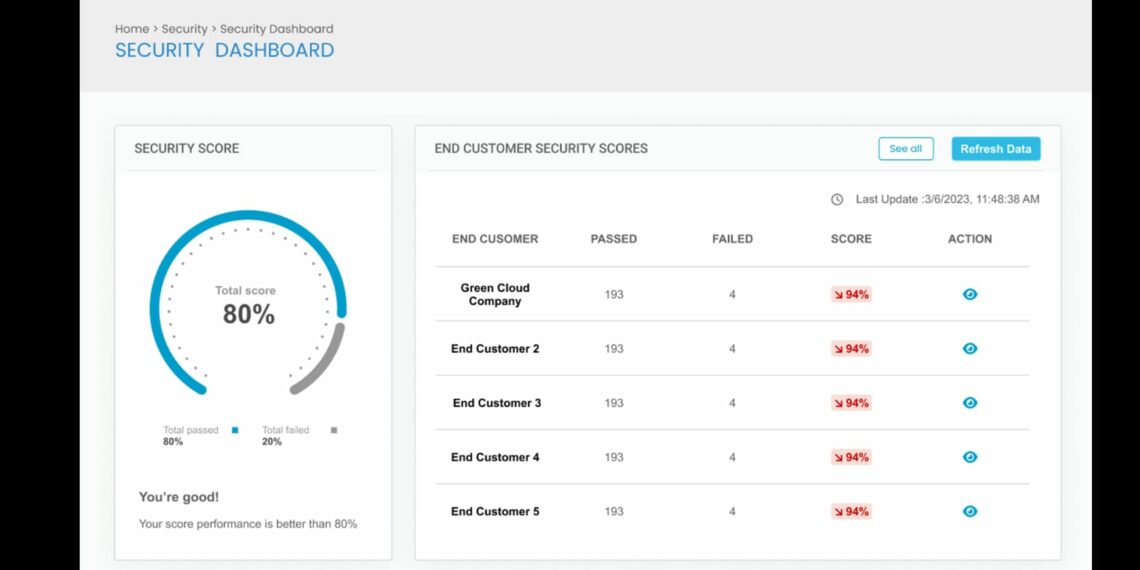
Task: Click the eye icon for Green Cloud Company
Action: click(x=969, y=295)
